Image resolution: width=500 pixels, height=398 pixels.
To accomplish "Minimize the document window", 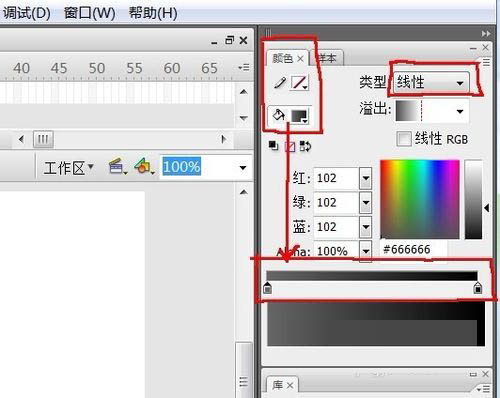I will [x=214, y=42].
